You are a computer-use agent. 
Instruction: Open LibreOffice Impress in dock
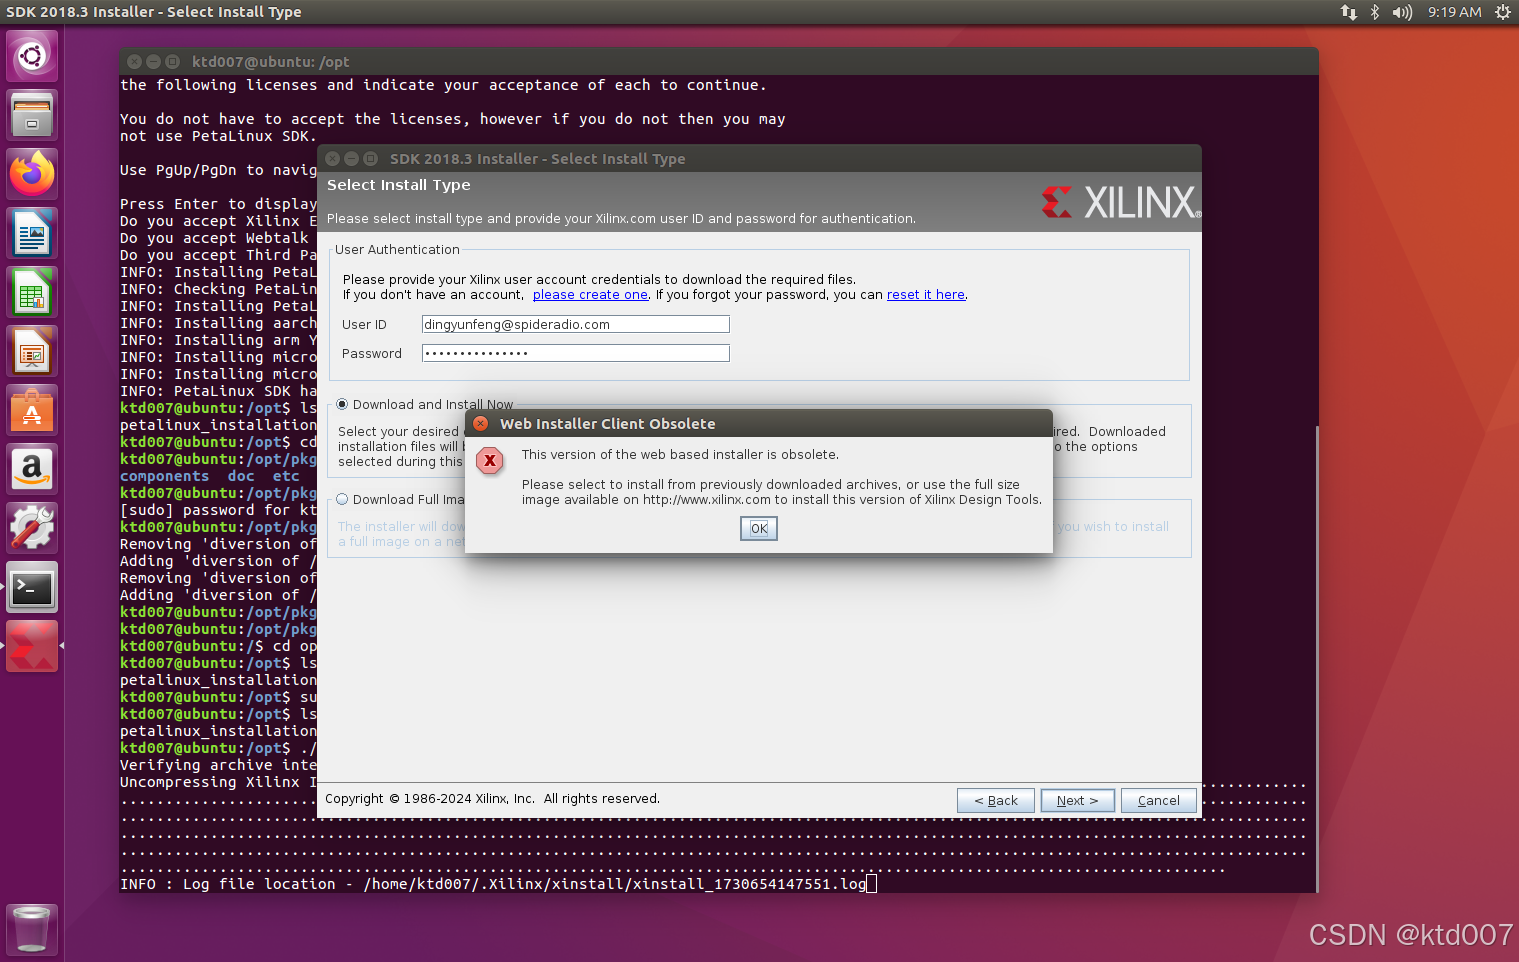32,351
